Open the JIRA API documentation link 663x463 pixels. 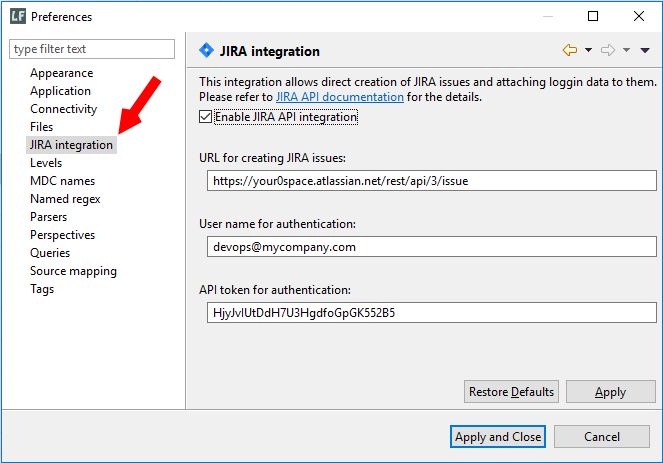click(340, 97)
